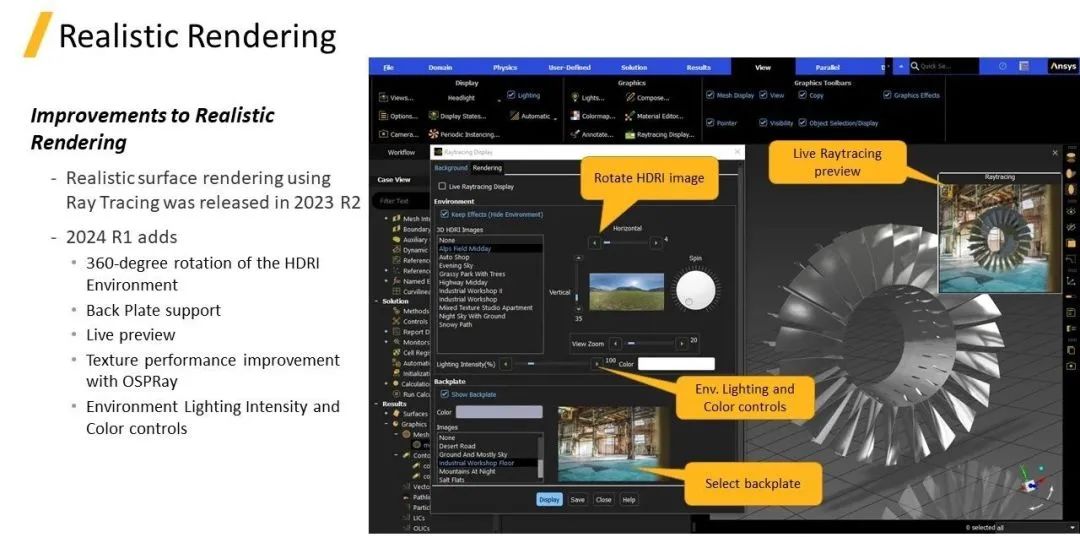The height and width of the screenshot is (537, 1080).
Task: Open the Compose... tool
Action: tap(647, 98)
